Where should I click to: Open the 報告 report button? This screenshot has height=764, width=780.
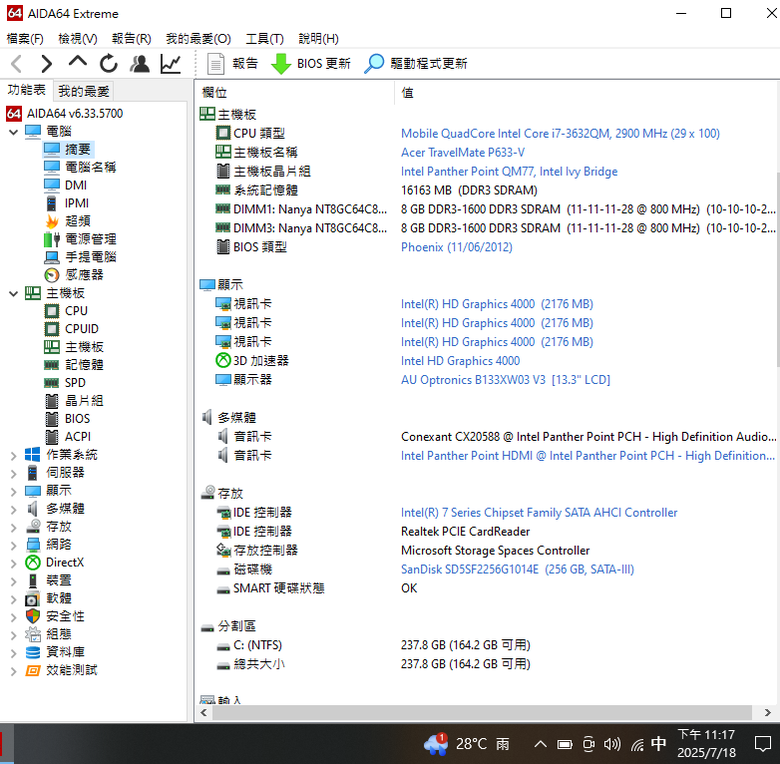[x=232, y=64]
